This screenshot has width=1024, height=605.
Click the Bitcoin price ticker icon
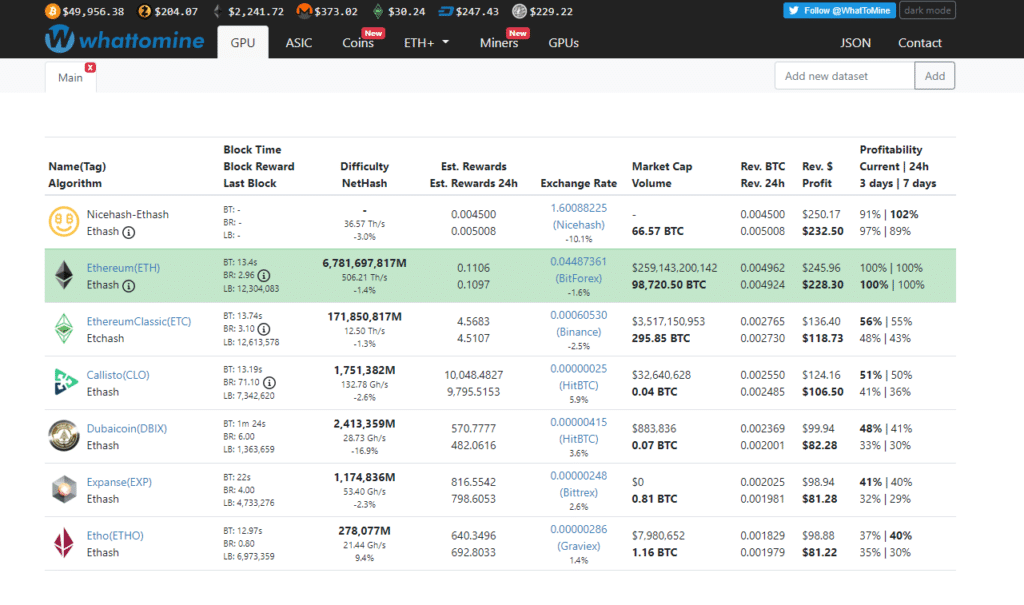52,11
